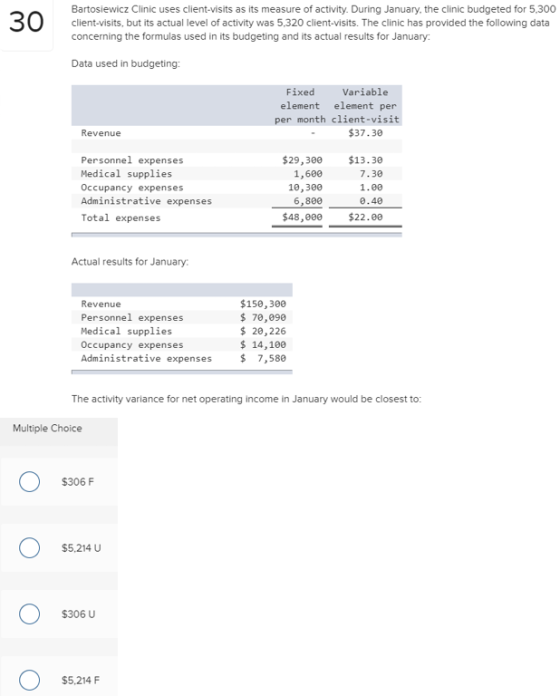Click the $5,214 U answer text
Image resolution: width=560 pixels, height=696 pixels.
tap(81, 548)
